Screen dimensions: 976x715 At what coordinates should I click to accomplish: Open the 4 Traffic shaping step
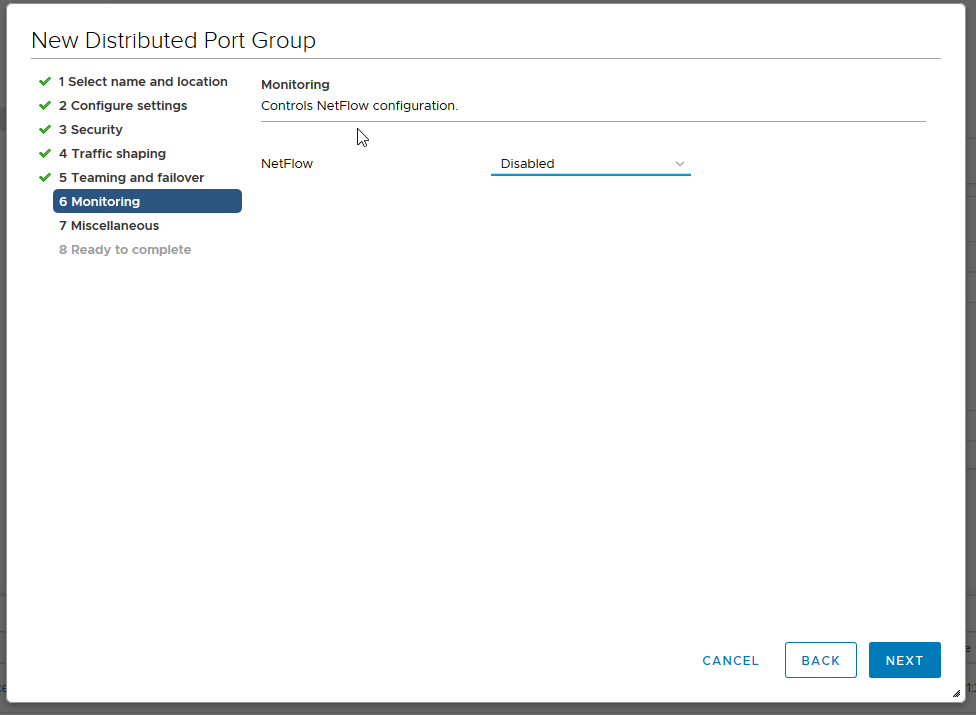click(113, 153)
